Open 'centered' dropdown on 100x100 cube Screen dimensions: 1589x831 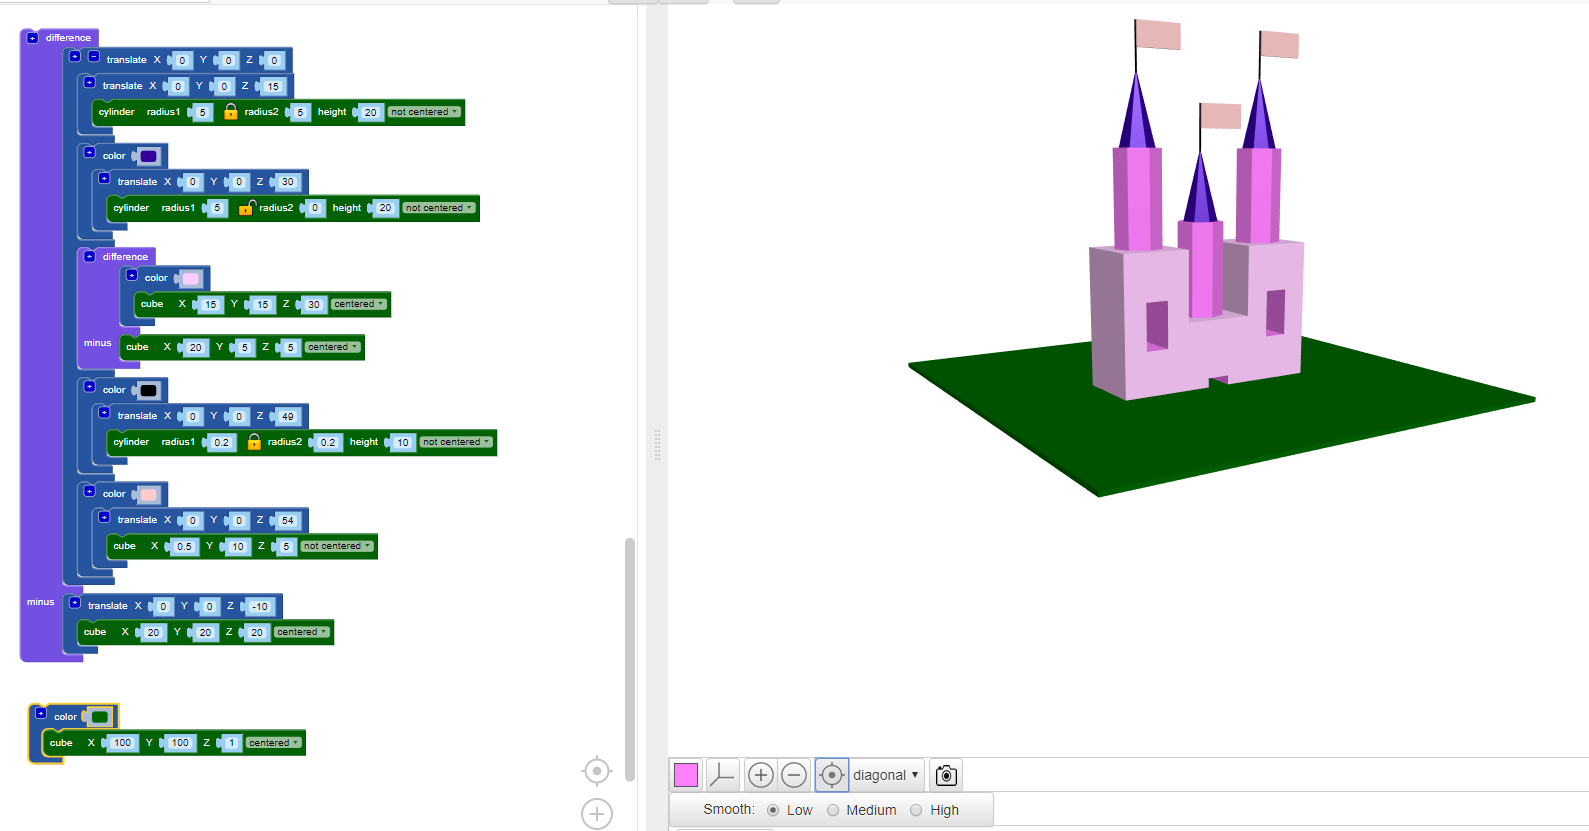pos(274,743)
